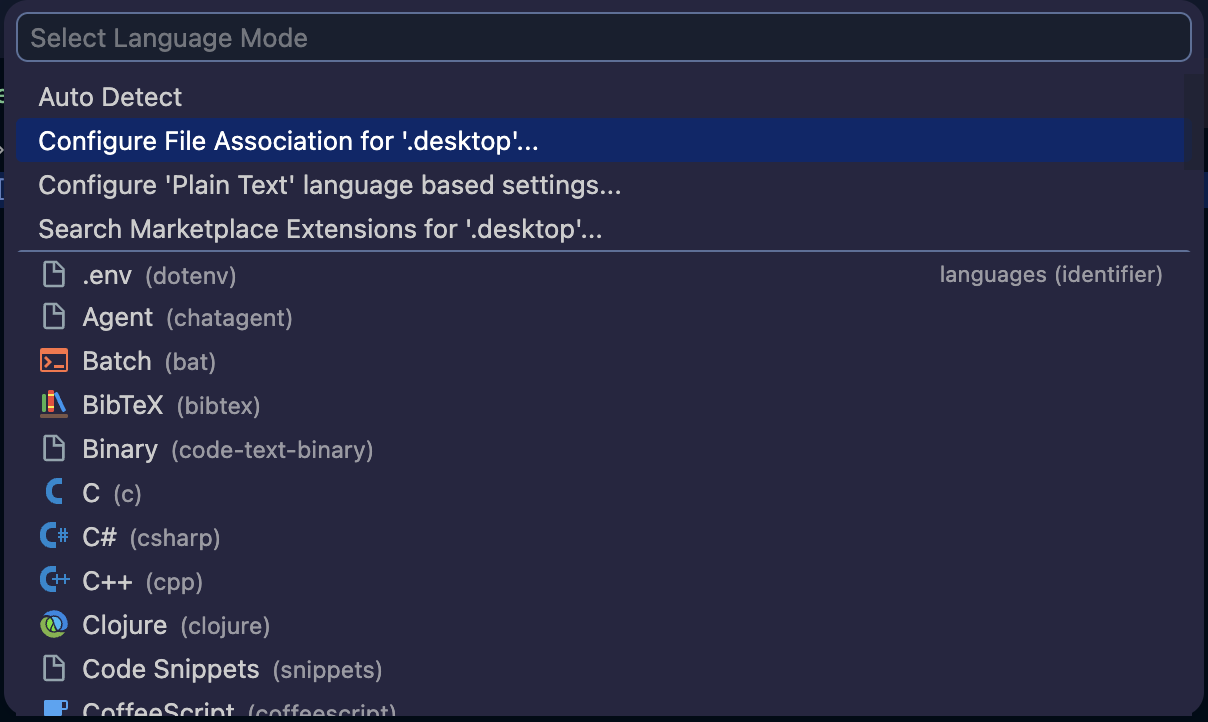The width and height of the screenshot is (1208, 722).
Task: Click the .env file icon
Action: click(53, 274)
